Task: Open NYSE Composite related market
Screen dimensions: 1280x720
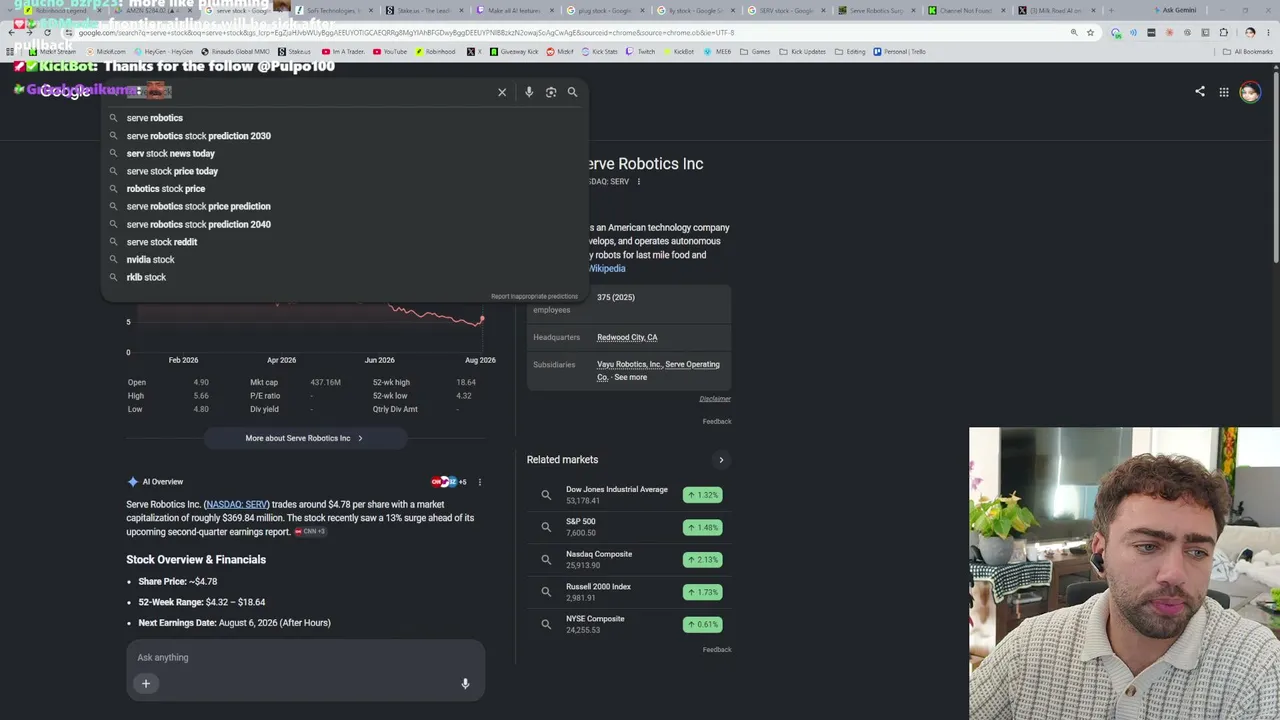Action: (x=629, y=624)
